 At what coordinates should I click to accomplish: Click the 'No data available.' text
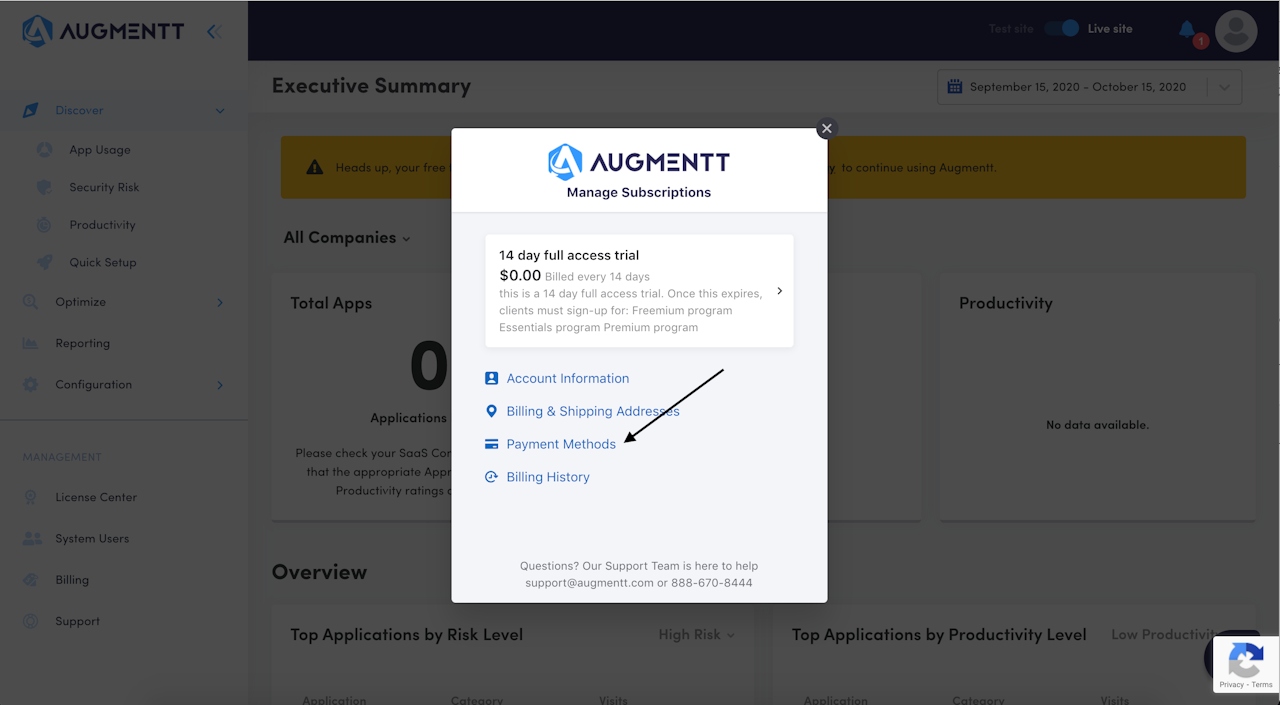pos(1097,425)
